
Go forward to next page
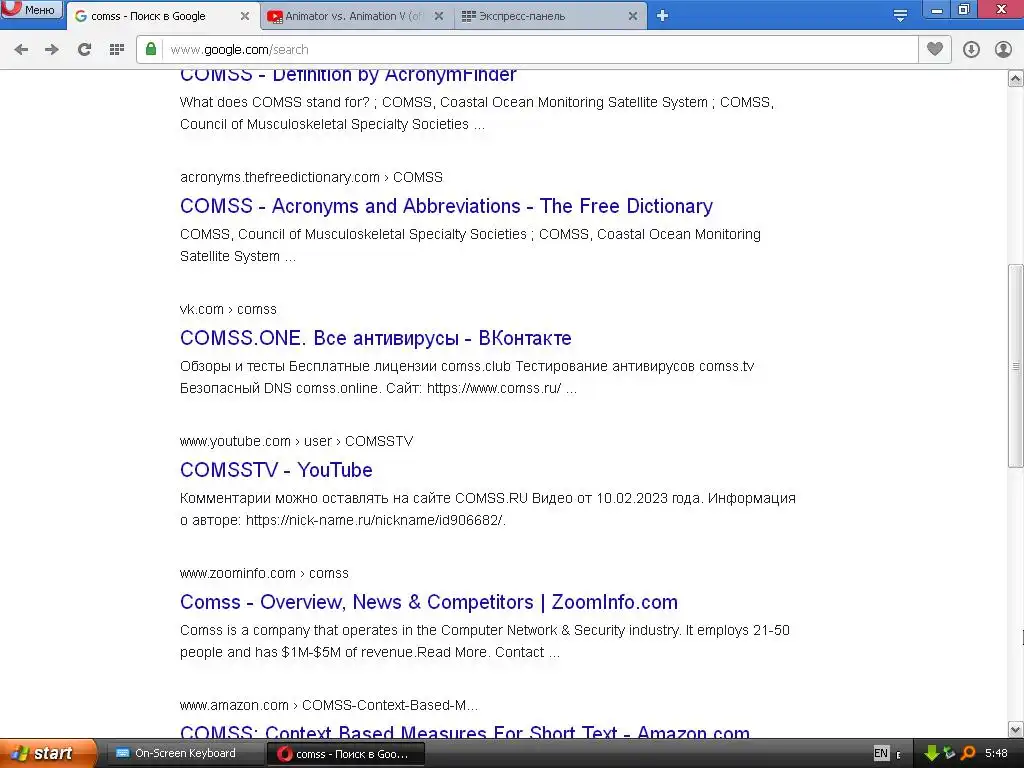52,50
